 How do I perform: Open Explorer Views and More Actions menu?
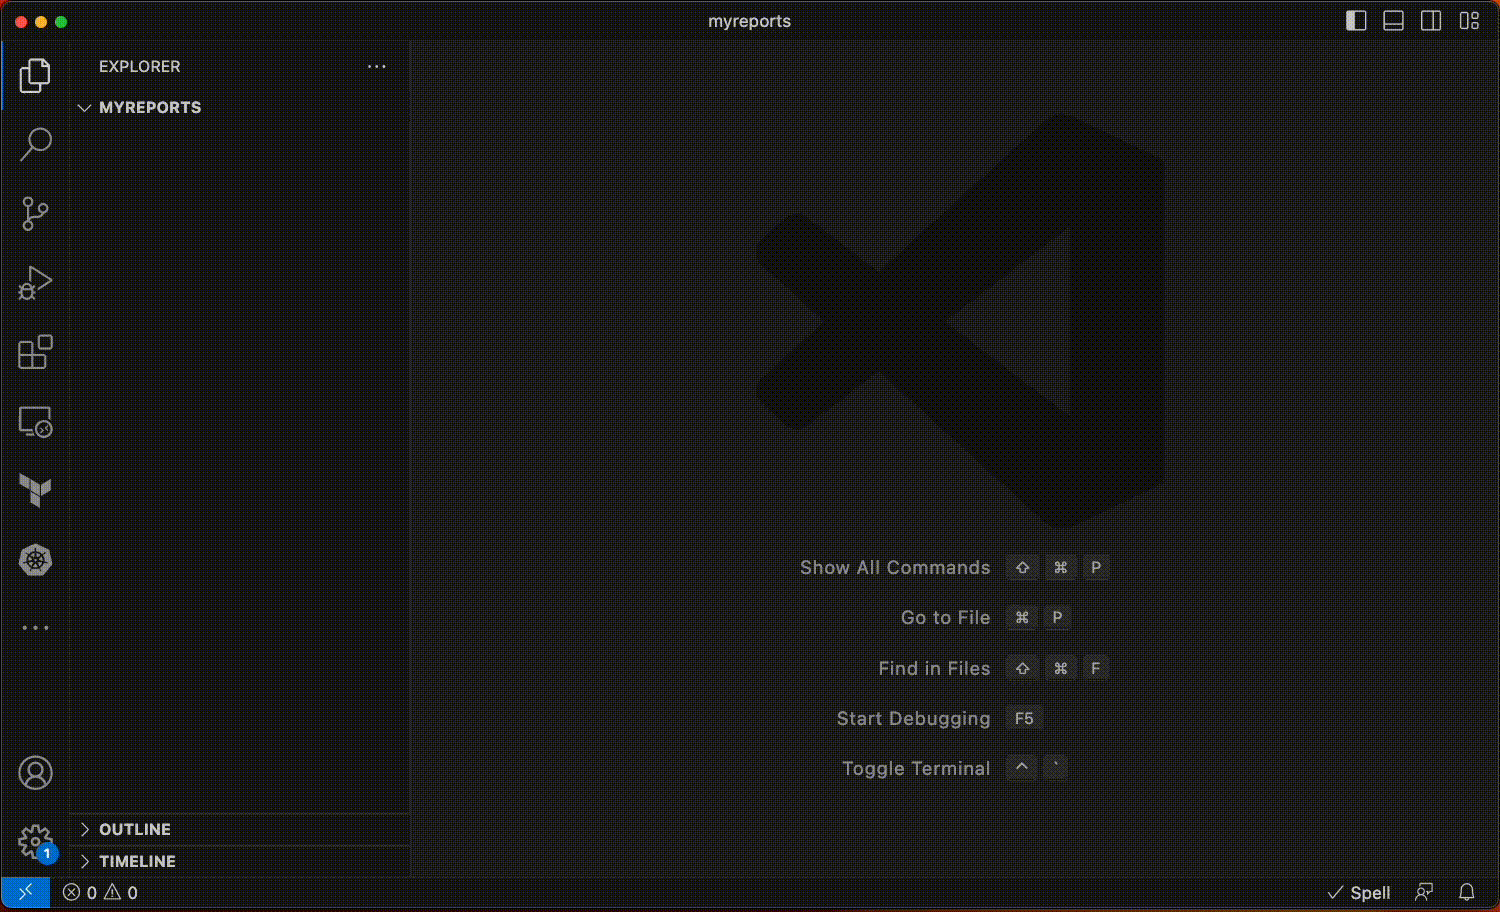tap(376, 66)
